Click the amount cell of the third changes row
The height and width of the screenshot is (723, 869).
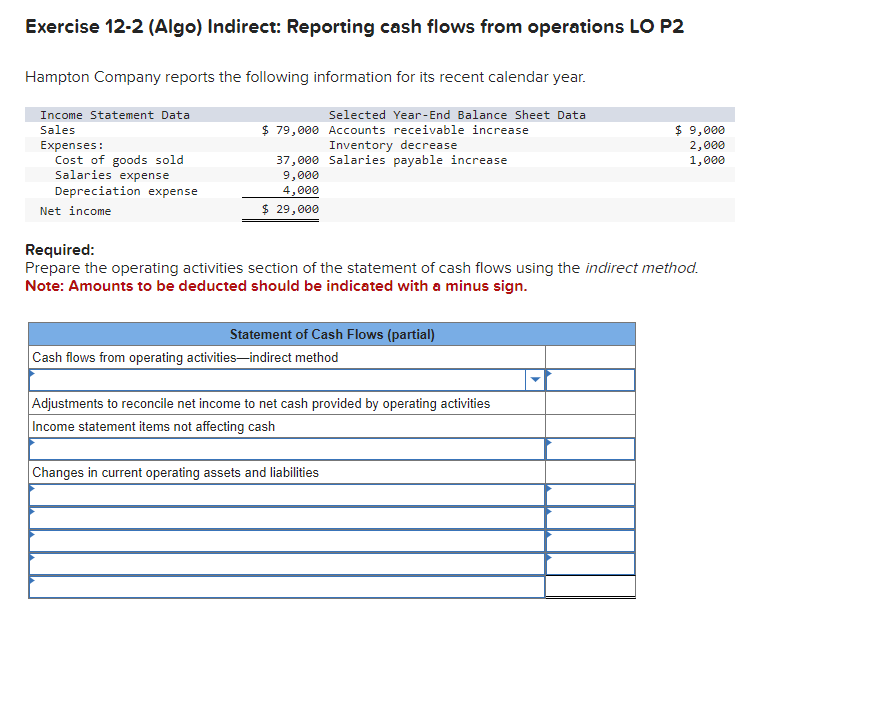coord(589,541)
